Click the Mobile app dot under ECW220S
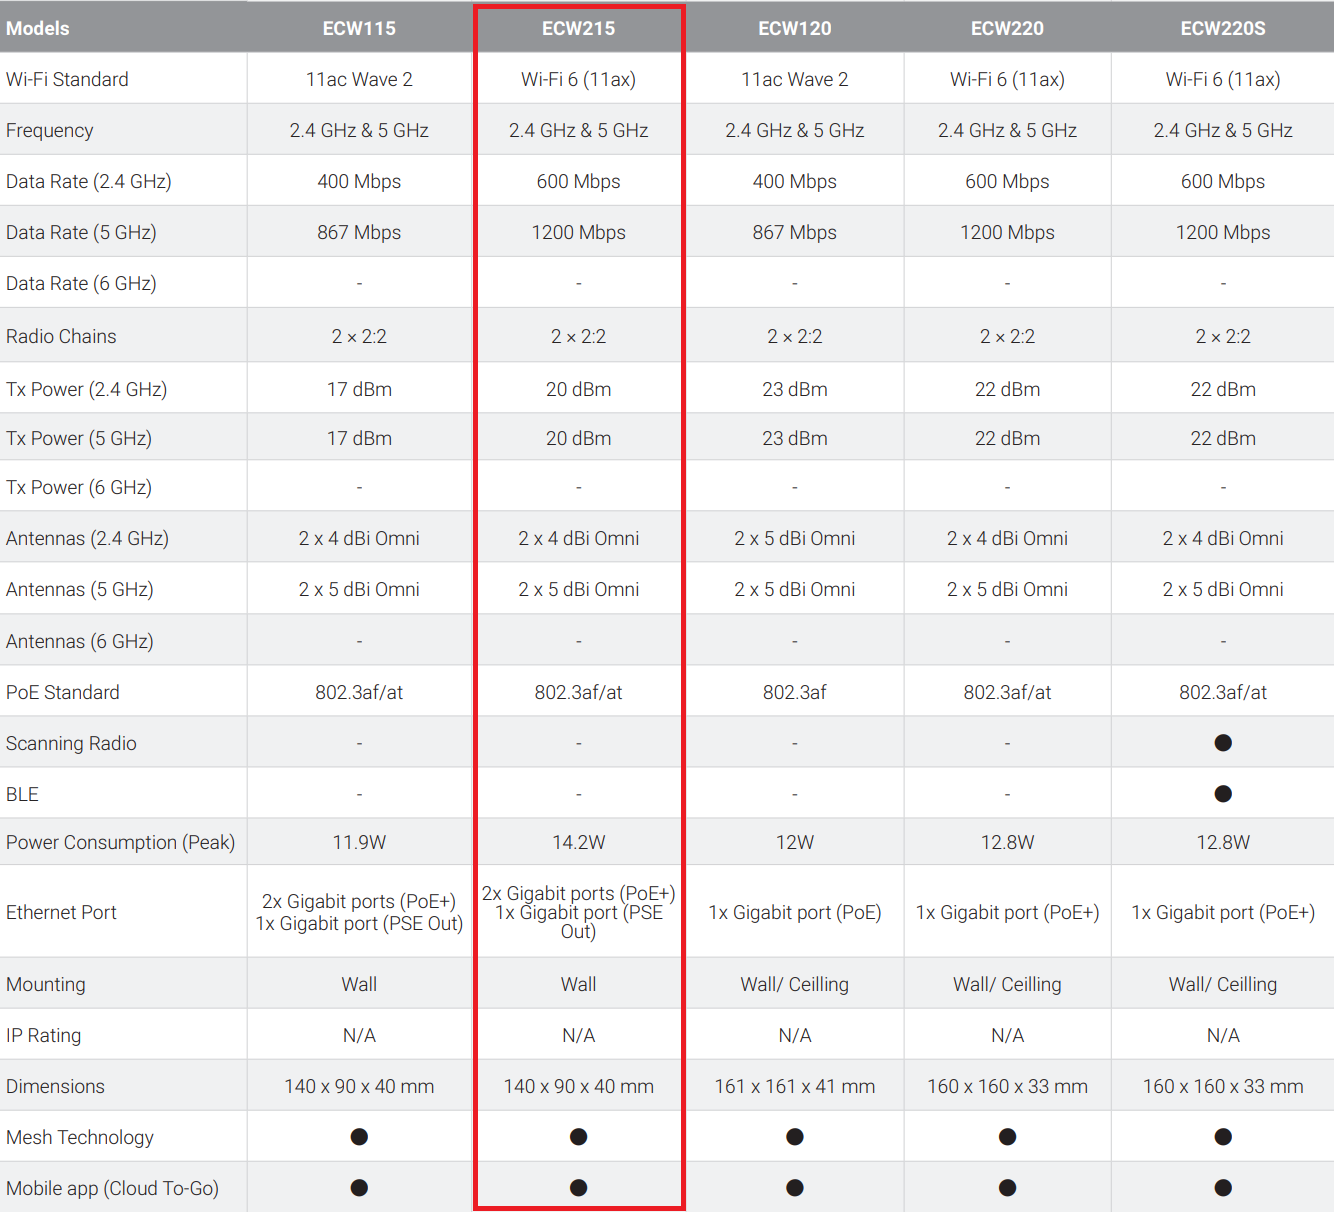 point(1223,1188)
